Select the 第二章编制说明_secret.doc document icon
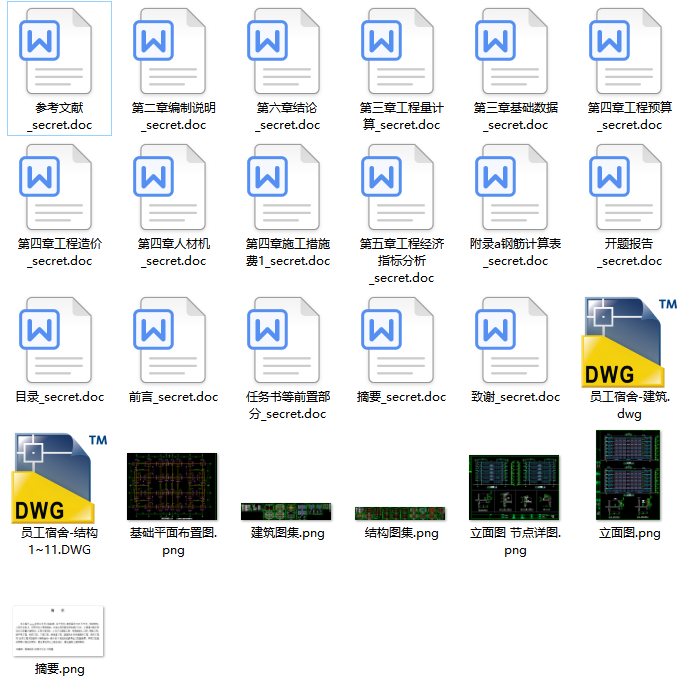Viewport: 678px width, 683px height. point(170,51)
